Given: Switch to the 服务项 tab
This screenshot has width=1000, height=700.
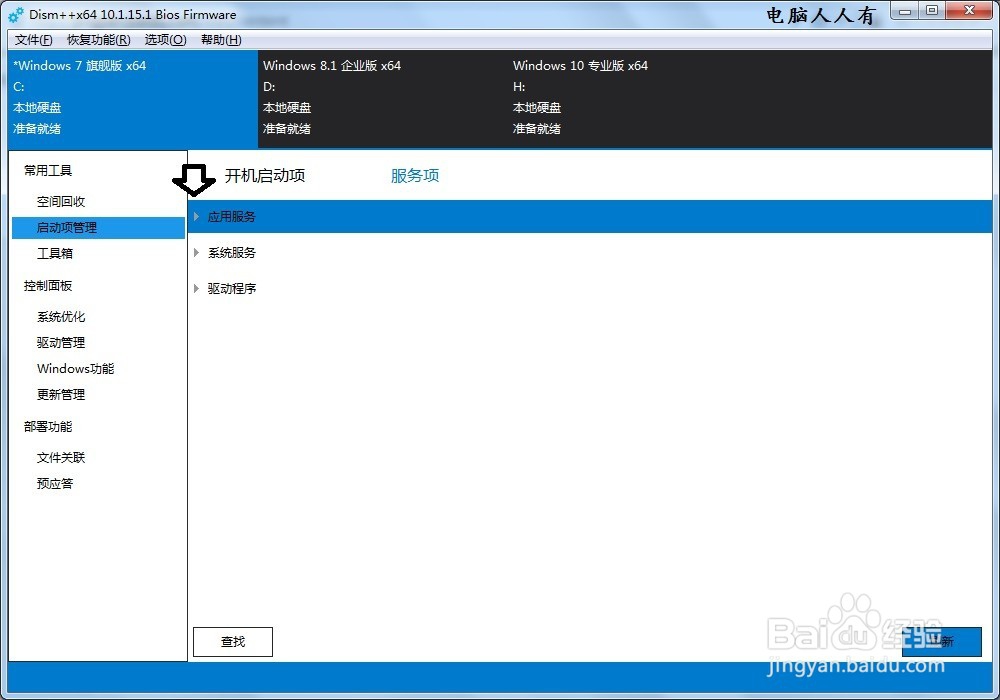Looking at the screenshot, I should 415,175.
